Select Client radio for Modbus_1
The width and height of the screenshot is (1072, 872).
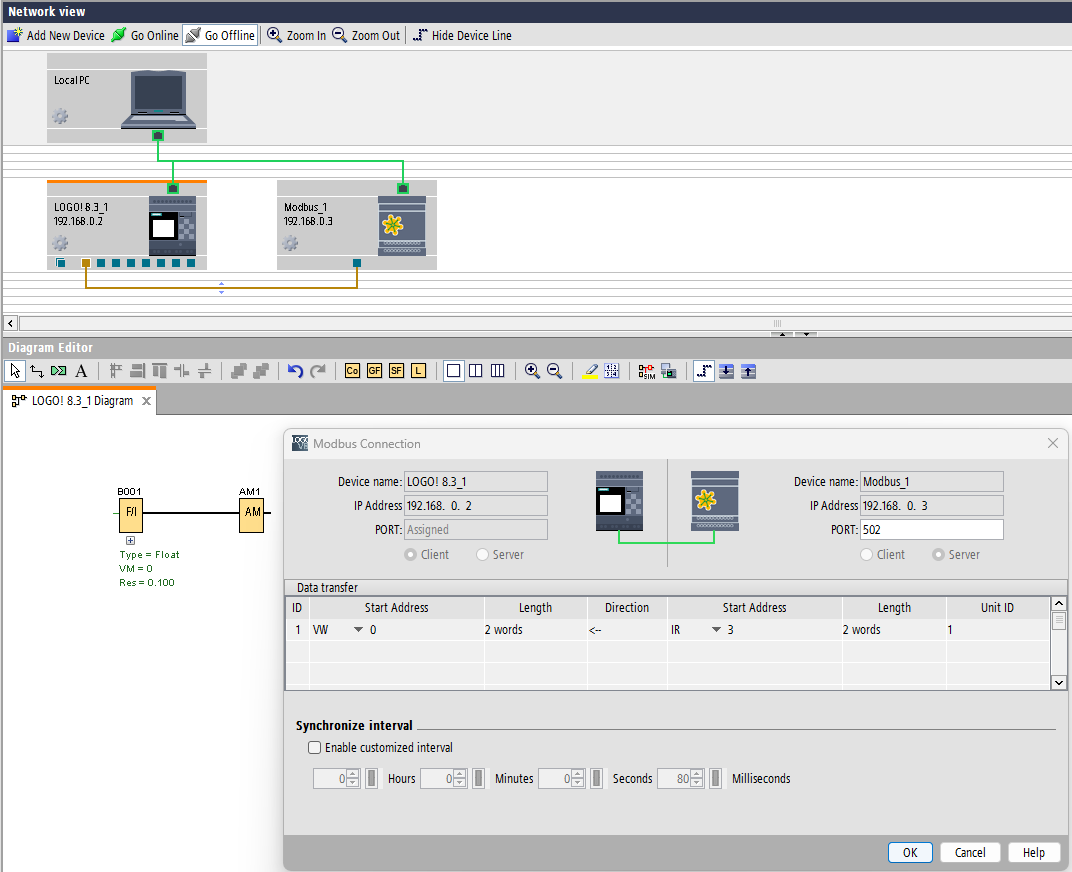tap(866, 555)
